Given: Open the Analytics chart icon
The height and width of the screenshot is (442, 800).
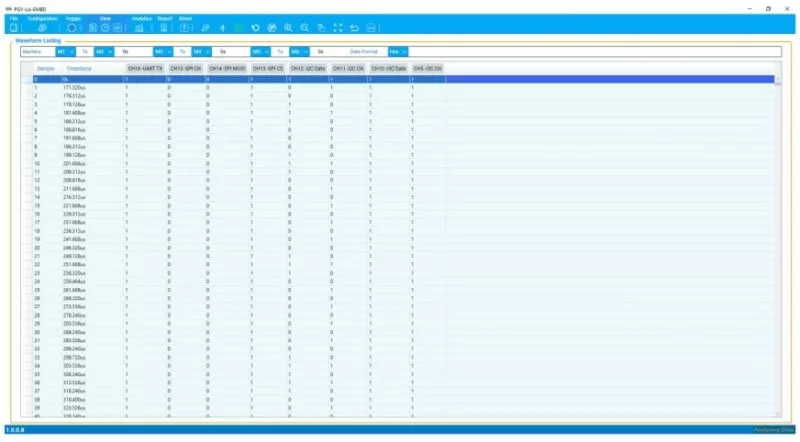Looking at the screenshot, I should coord(139,27).
